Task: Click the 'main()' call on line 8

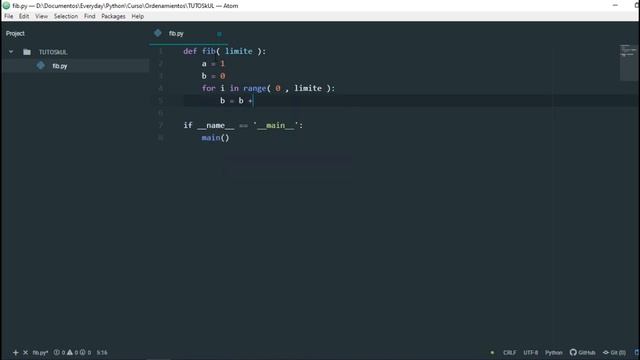Action: point(216,138)
